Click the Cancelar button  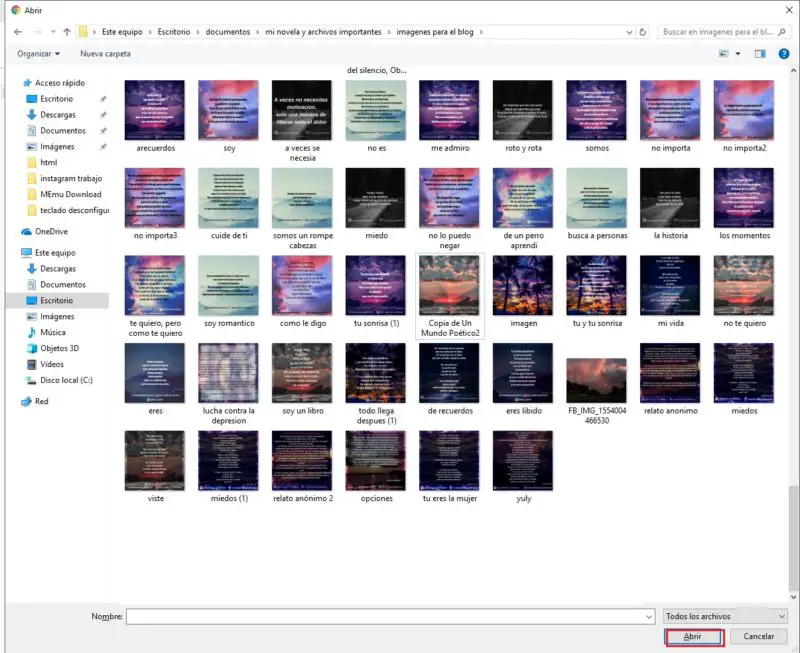click(x=758, y=636)
